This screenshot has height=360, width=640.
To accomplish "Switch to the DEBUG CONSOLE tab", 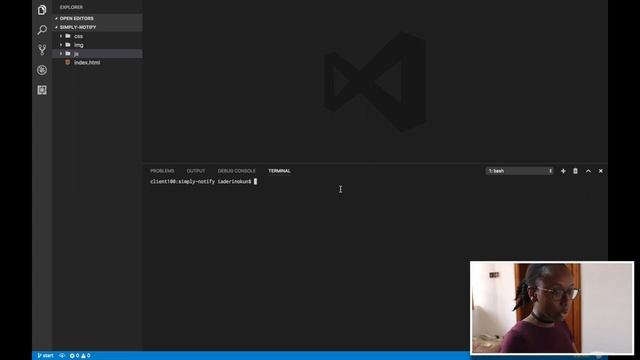I will click(236, 171).
